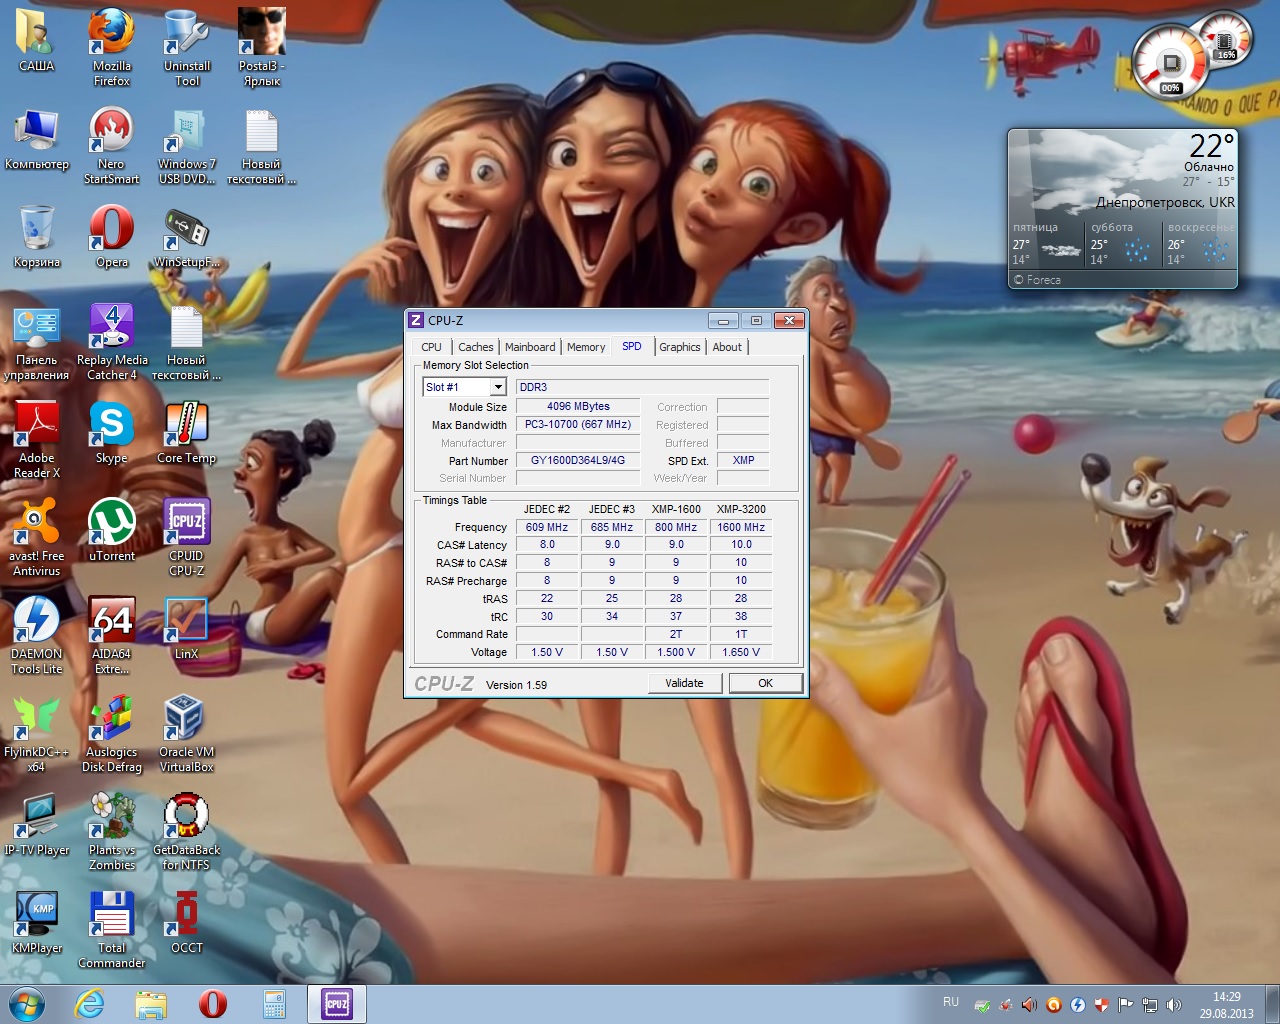The width and height of the screenshot is (1280, 1024).
Task: Click the SPD Ext. value XMP
Action: (x=743, y=461)
